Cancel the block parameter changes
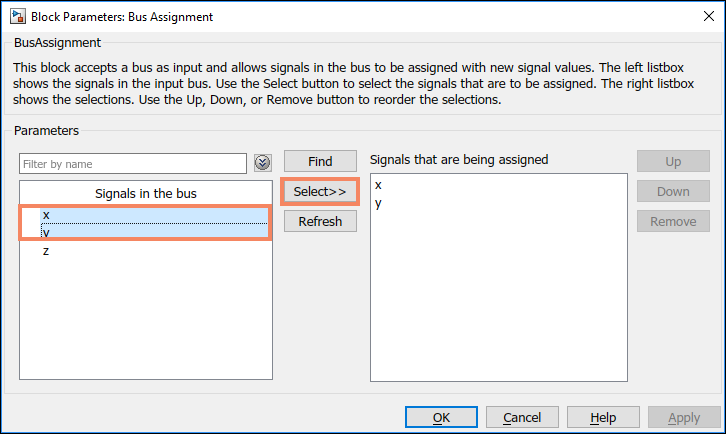The width and height of the screenshot is (726, 434). point(522,417)
